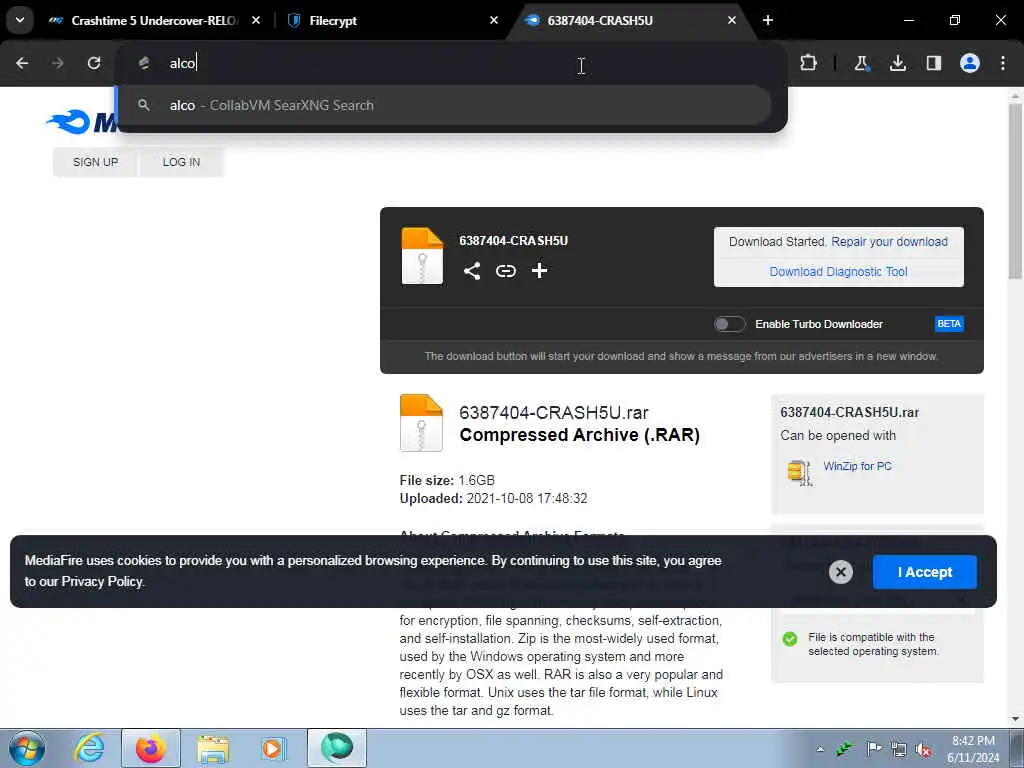The image size is (1024, 768).
Task: Dismiss cookie banner with the X button
Action: (x=840, y=572)
